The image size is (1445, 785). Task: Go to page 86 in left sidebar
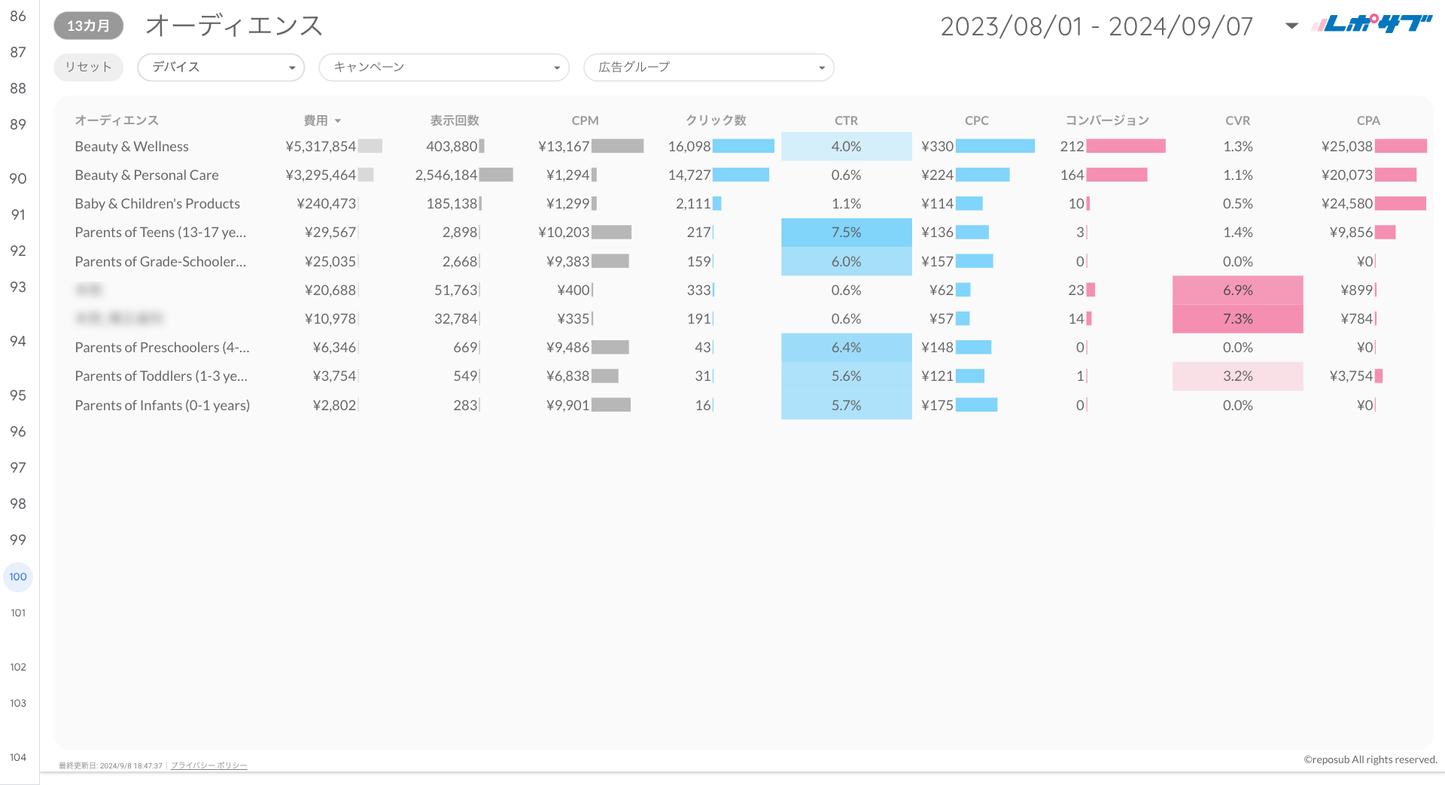click(x=18, y=16)
